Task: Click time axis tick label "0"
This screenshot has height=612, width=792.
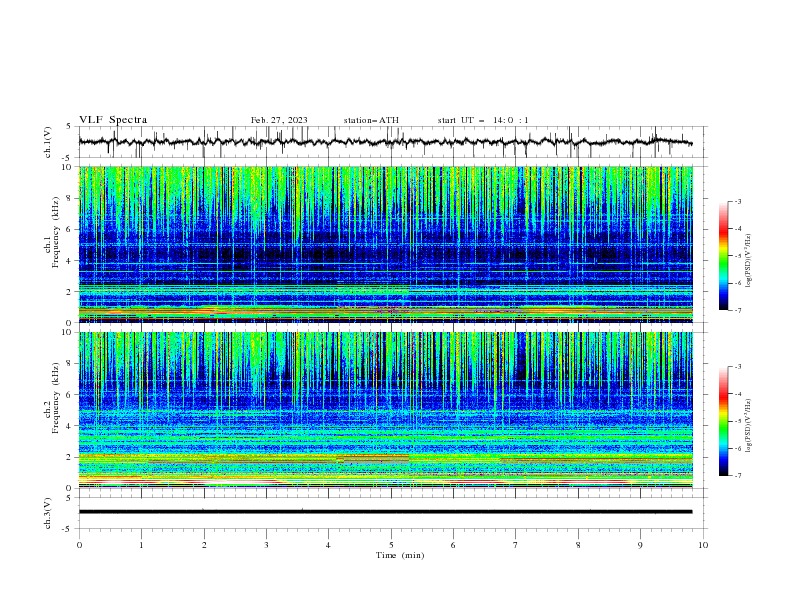Action: pos(79,545)
